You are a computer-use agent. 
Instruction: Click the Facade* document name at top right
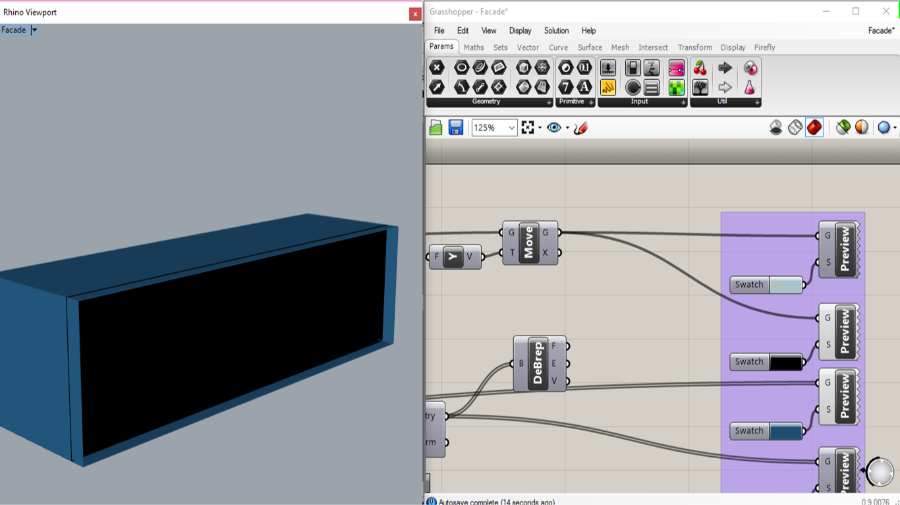[x=881, y=30]
